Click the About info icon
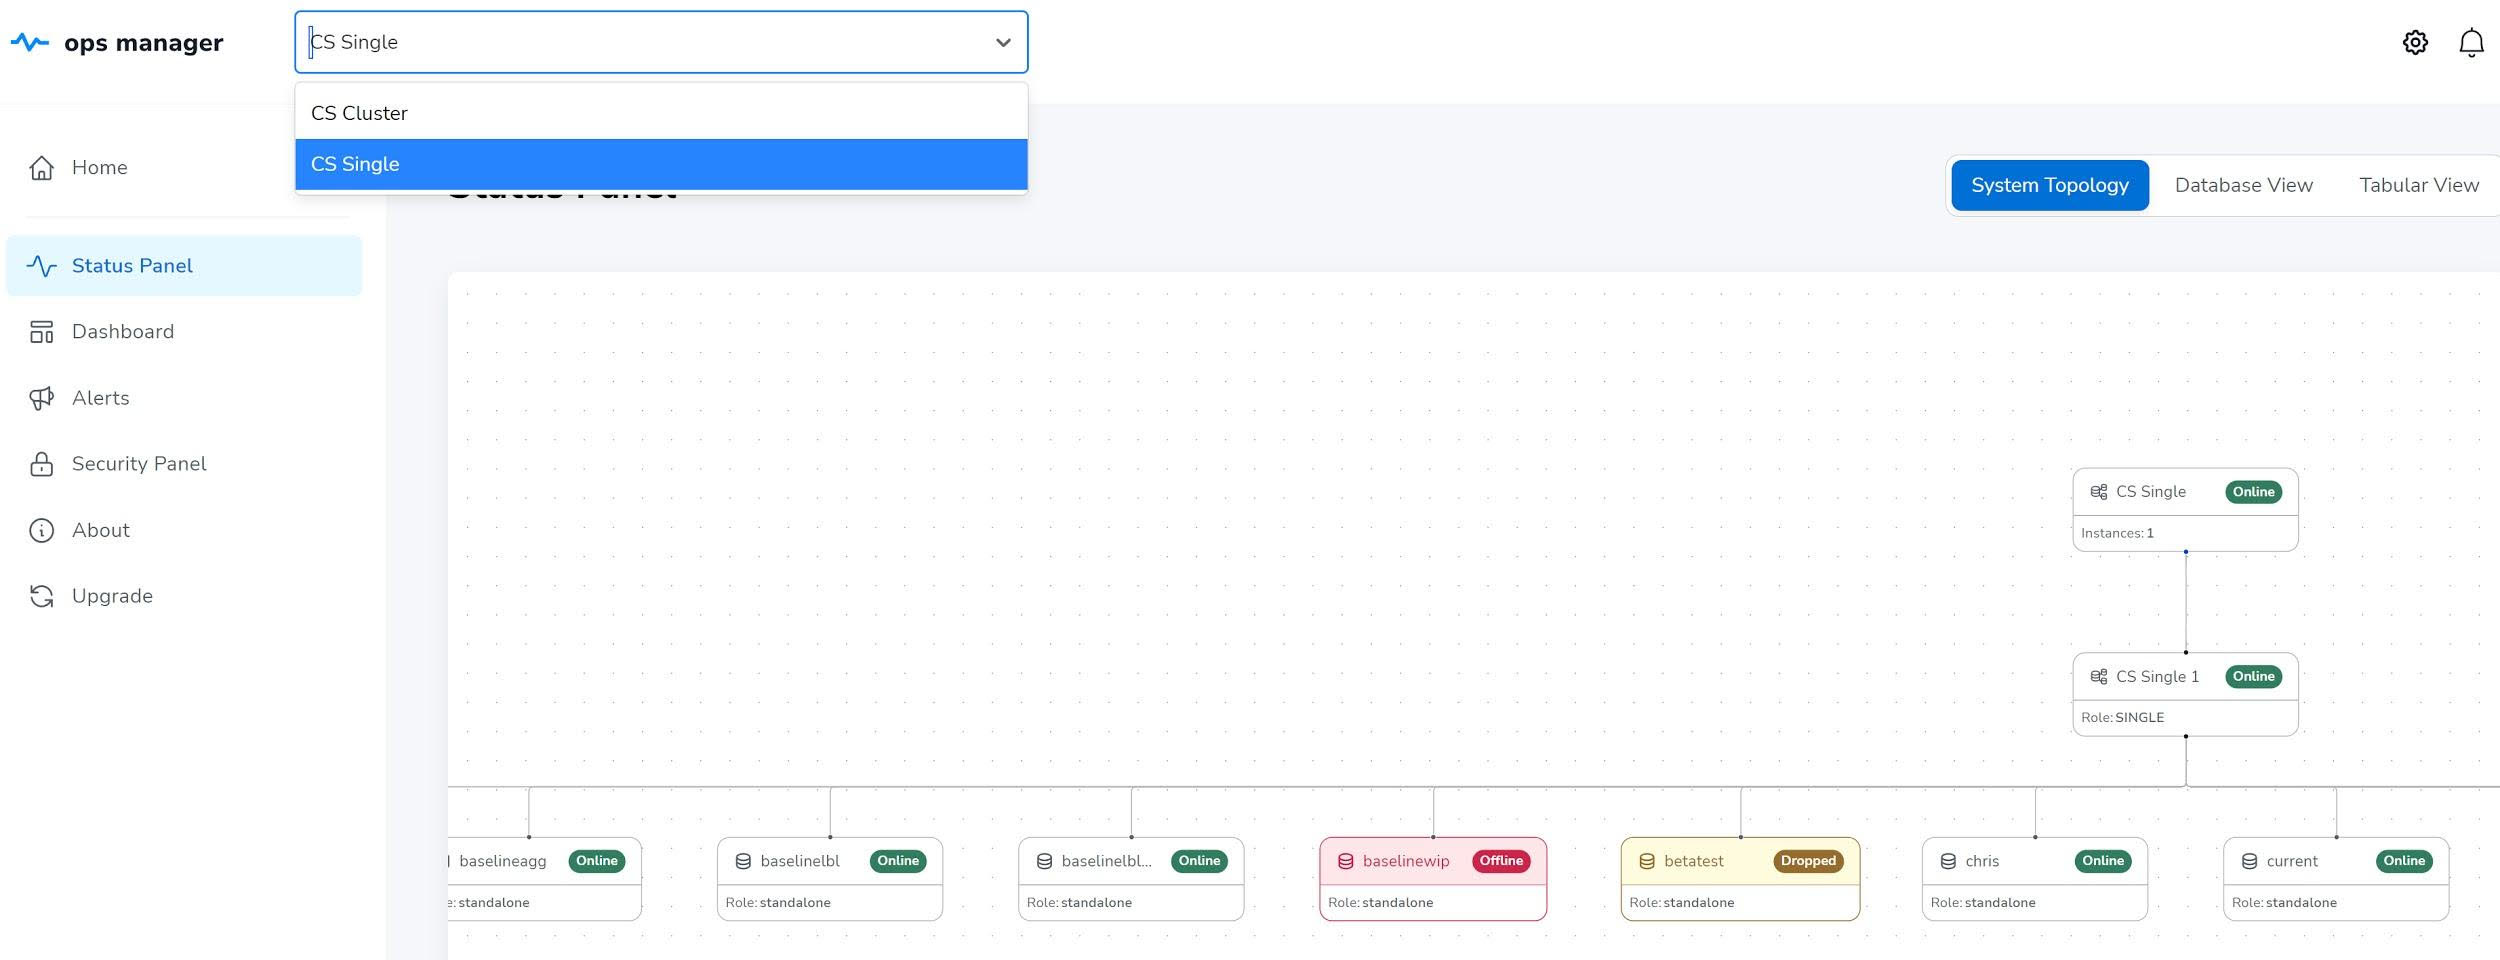This screenshot has width=2500, height=960. pyautogui.click(x=41, y=530)
